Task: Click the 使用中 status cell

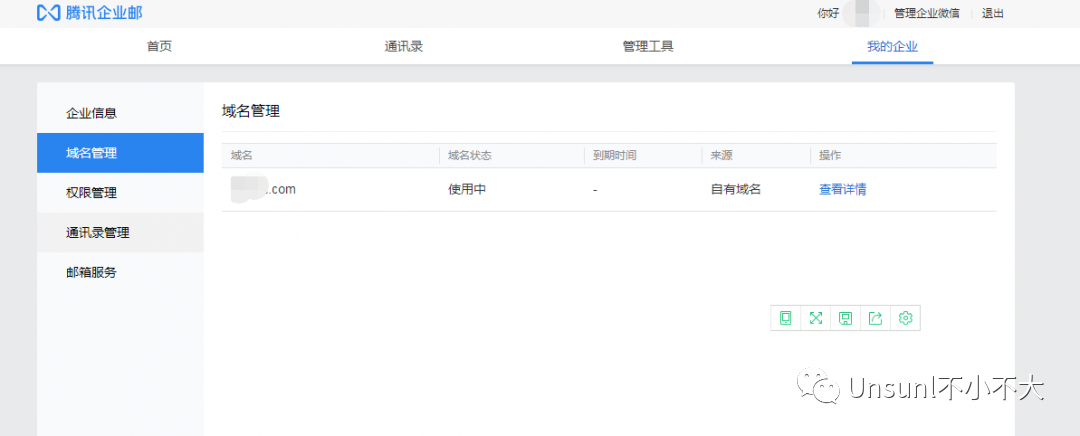Action: pos(467,189)
